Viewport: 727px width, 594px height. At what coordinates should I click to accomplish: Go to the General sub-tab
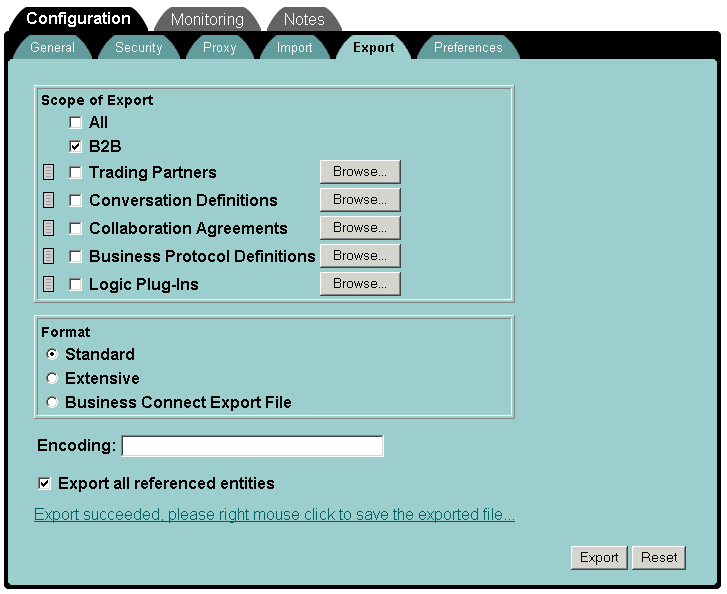tap(52, 47)
